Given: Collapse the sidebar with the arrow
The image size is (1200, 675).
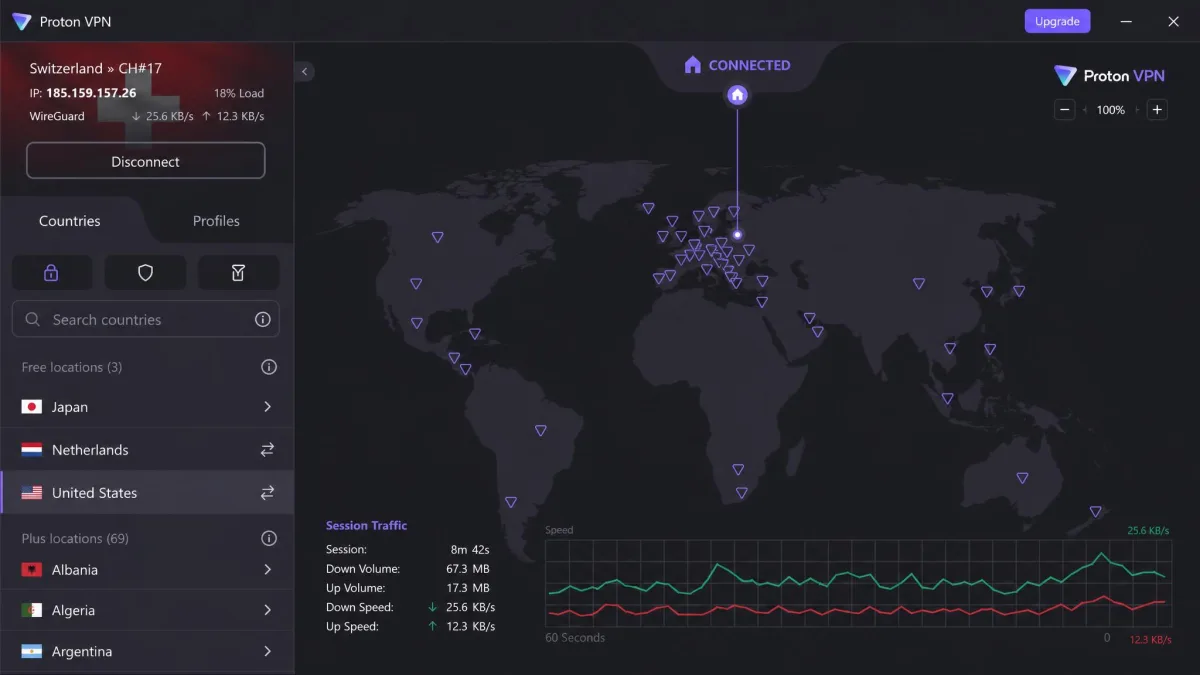Looking at the screenshot, I should 305,71.
